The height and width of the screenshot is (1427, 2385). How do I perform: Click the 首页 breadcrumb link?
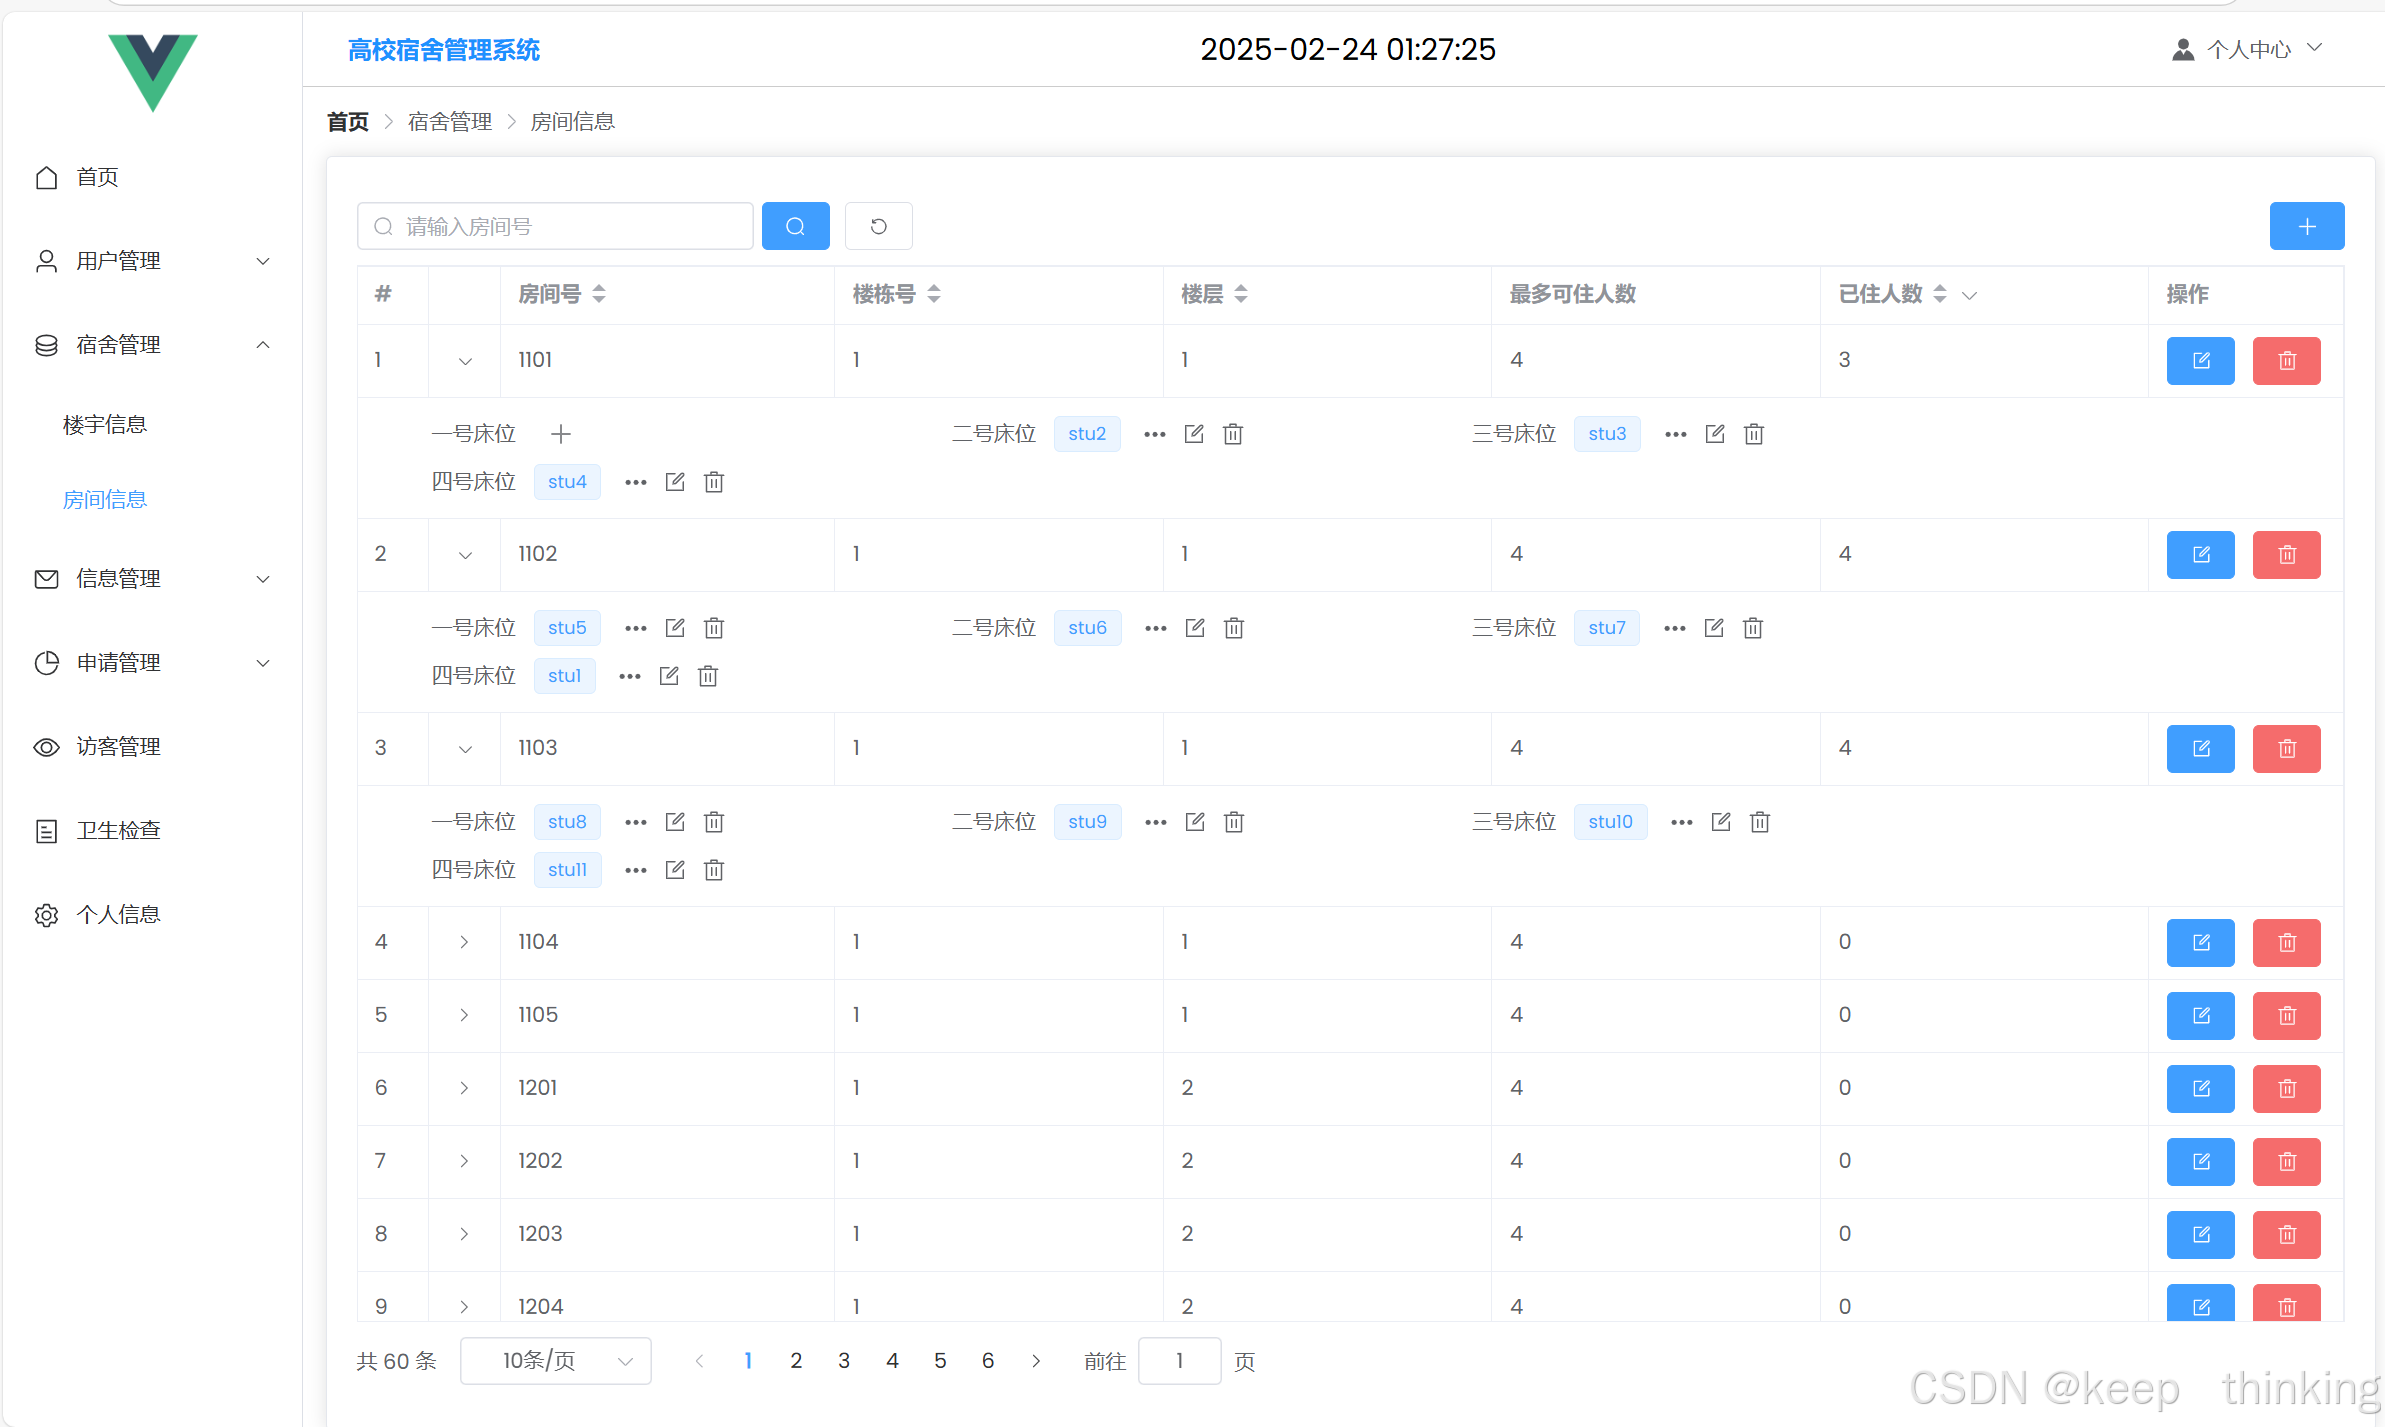point(348,122)
